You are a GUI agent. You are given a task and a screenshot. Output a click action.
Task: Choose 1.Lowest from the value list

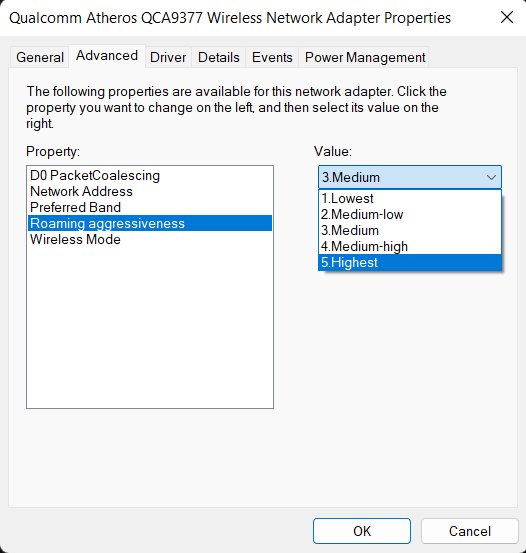pos(410,198)
